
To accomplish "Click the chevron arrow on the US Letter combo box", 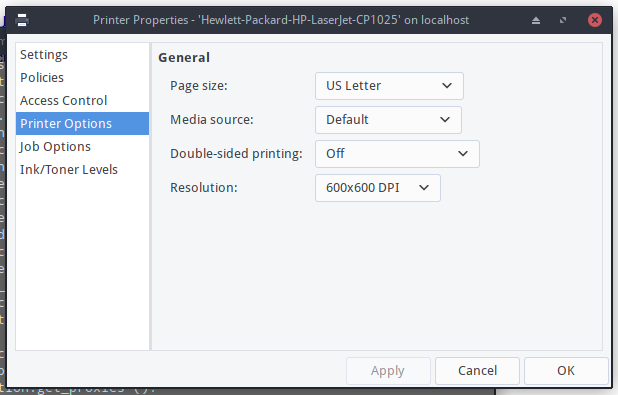I will coord(447,86).
